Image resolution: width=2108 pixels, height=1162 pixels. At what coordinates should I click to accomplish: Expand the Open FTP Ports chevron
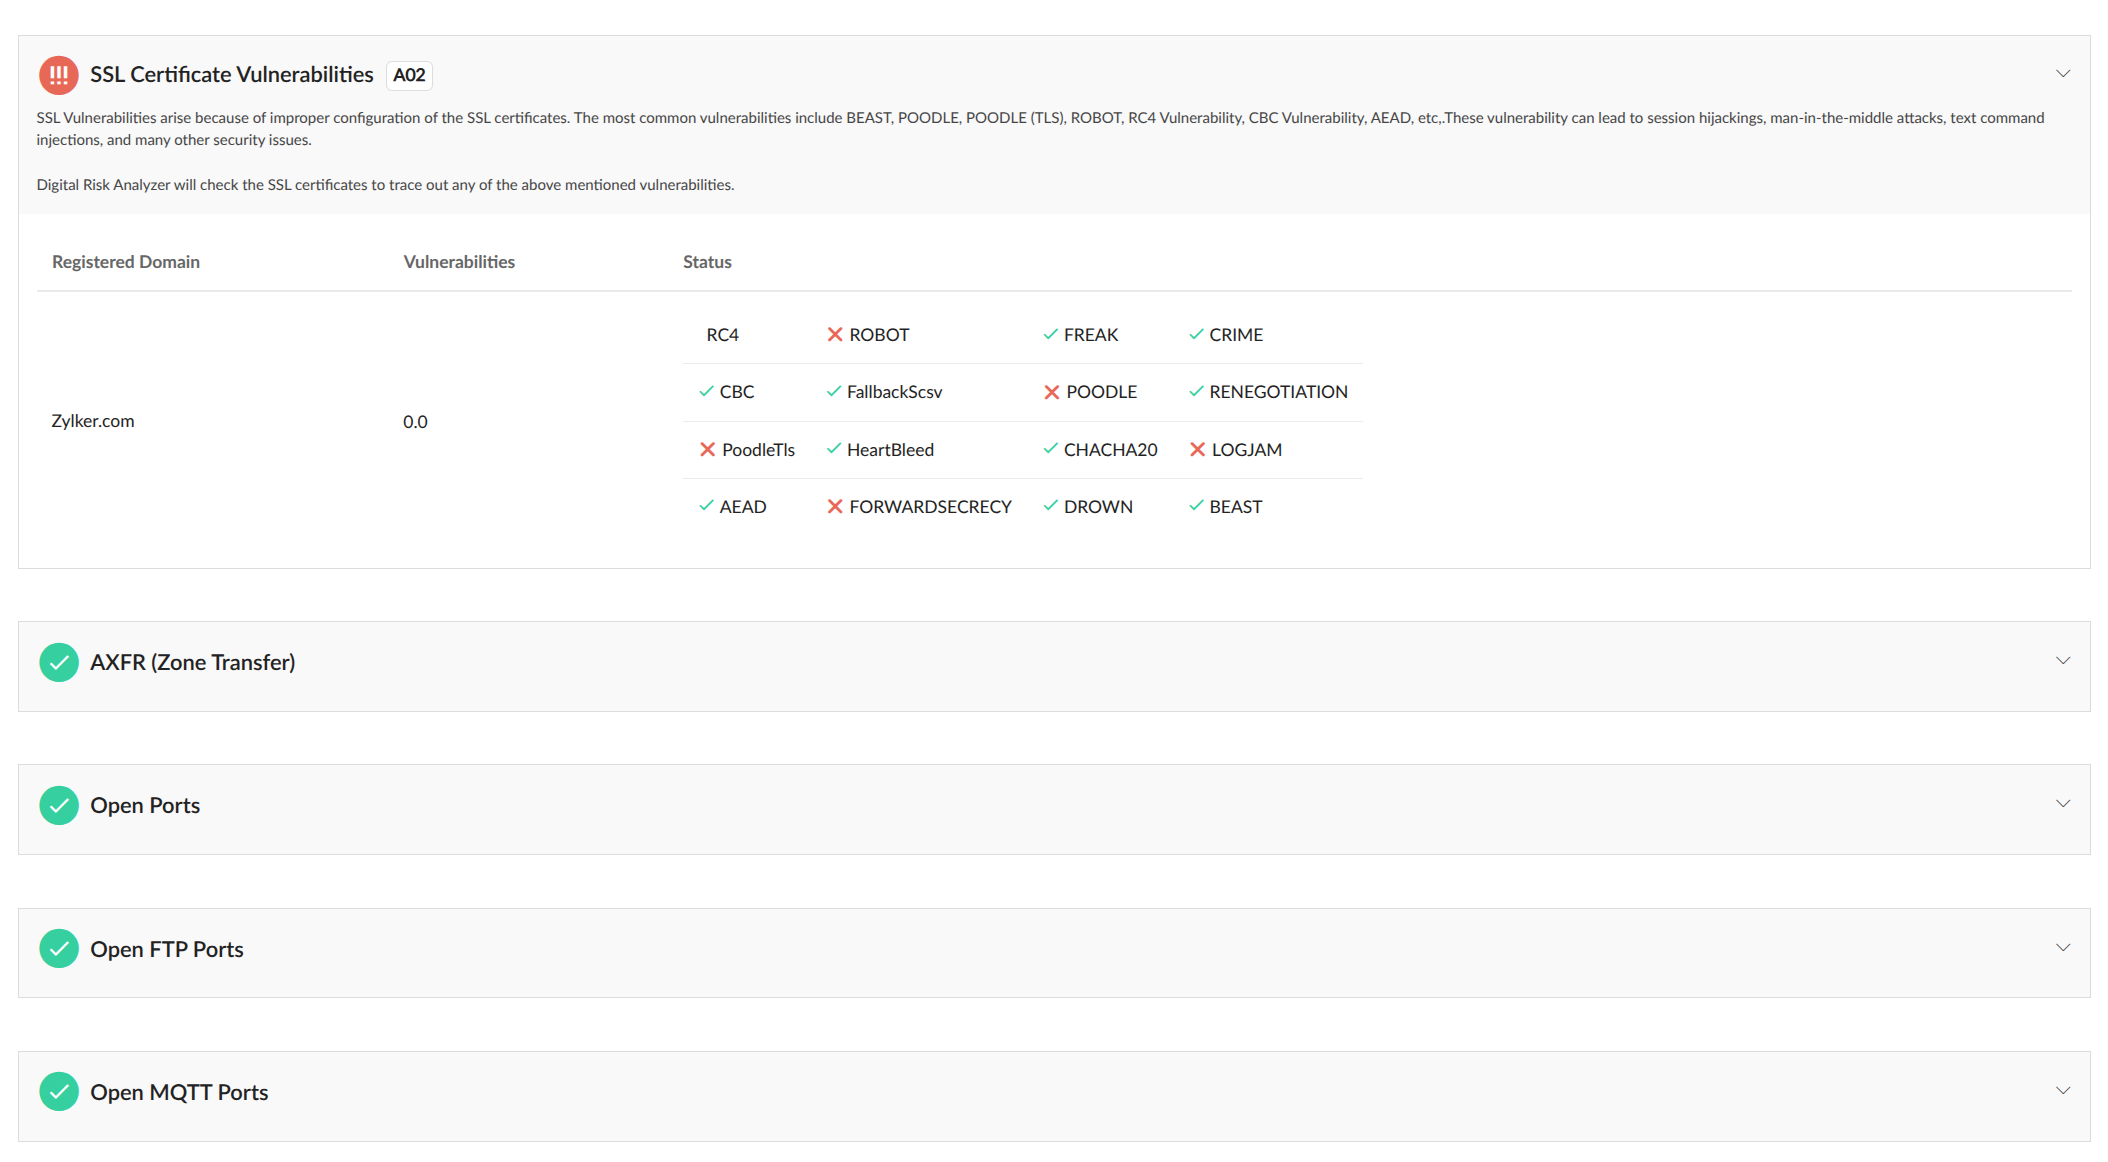click(2062, 948)
